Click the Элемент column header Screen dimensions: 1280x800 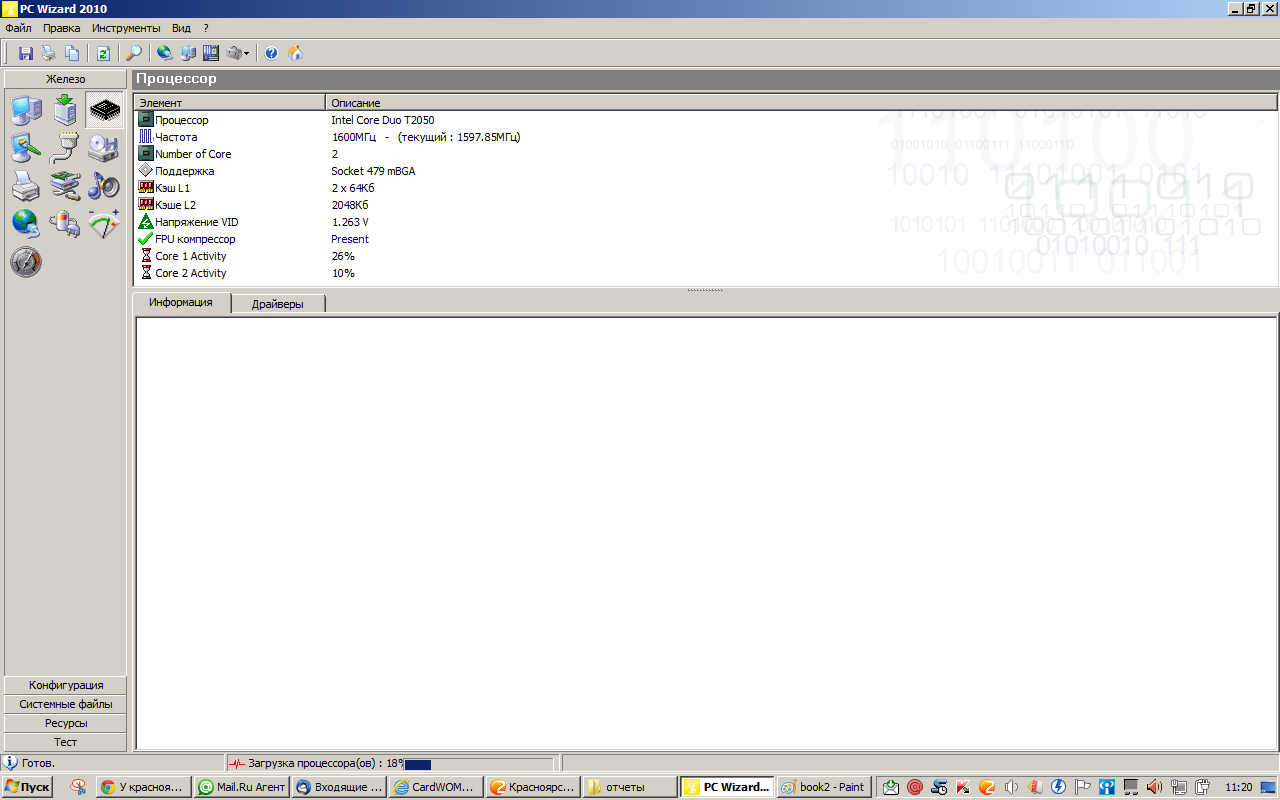pos(230,103)
